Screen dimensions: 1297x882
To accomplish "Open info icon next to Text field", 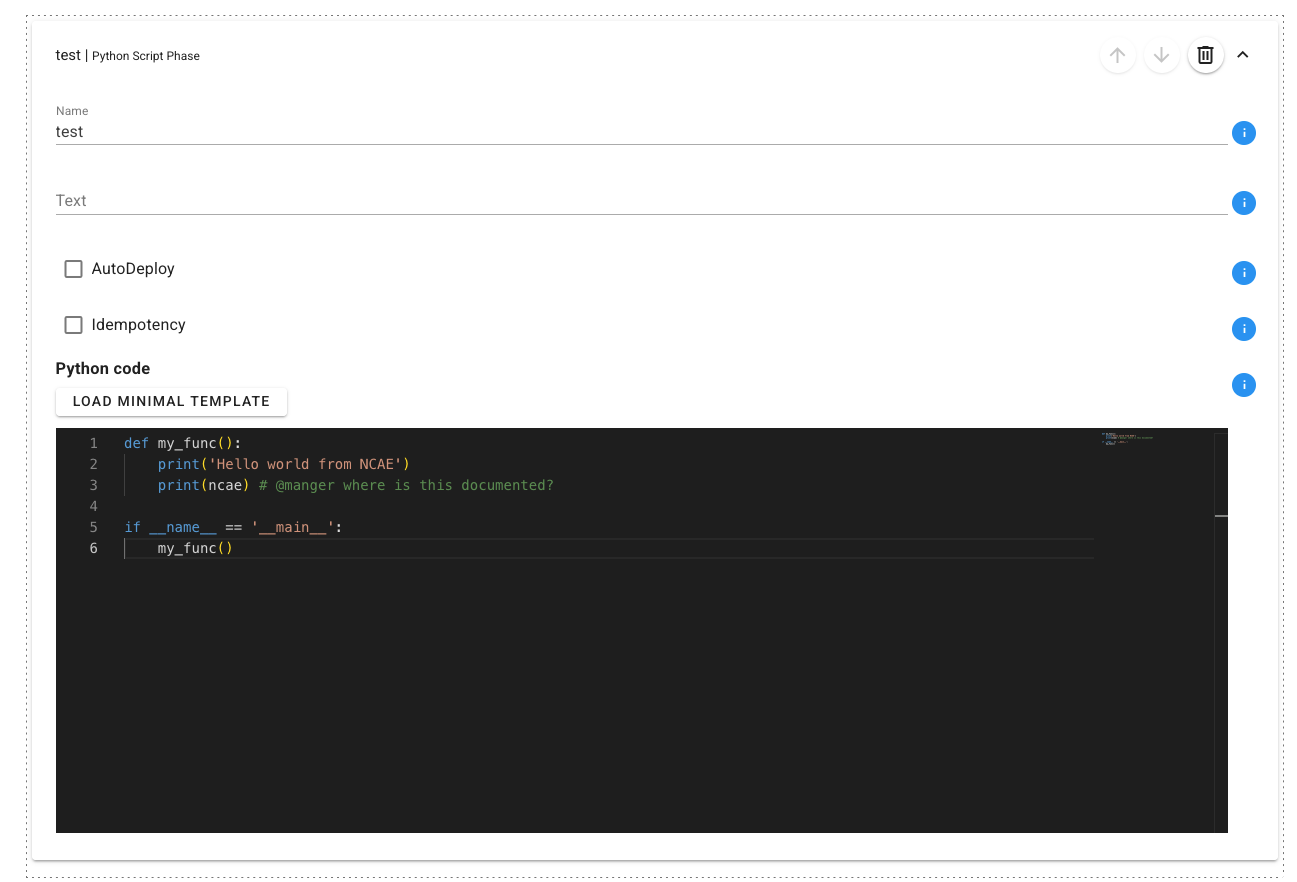I will (x=1243, y=203).
